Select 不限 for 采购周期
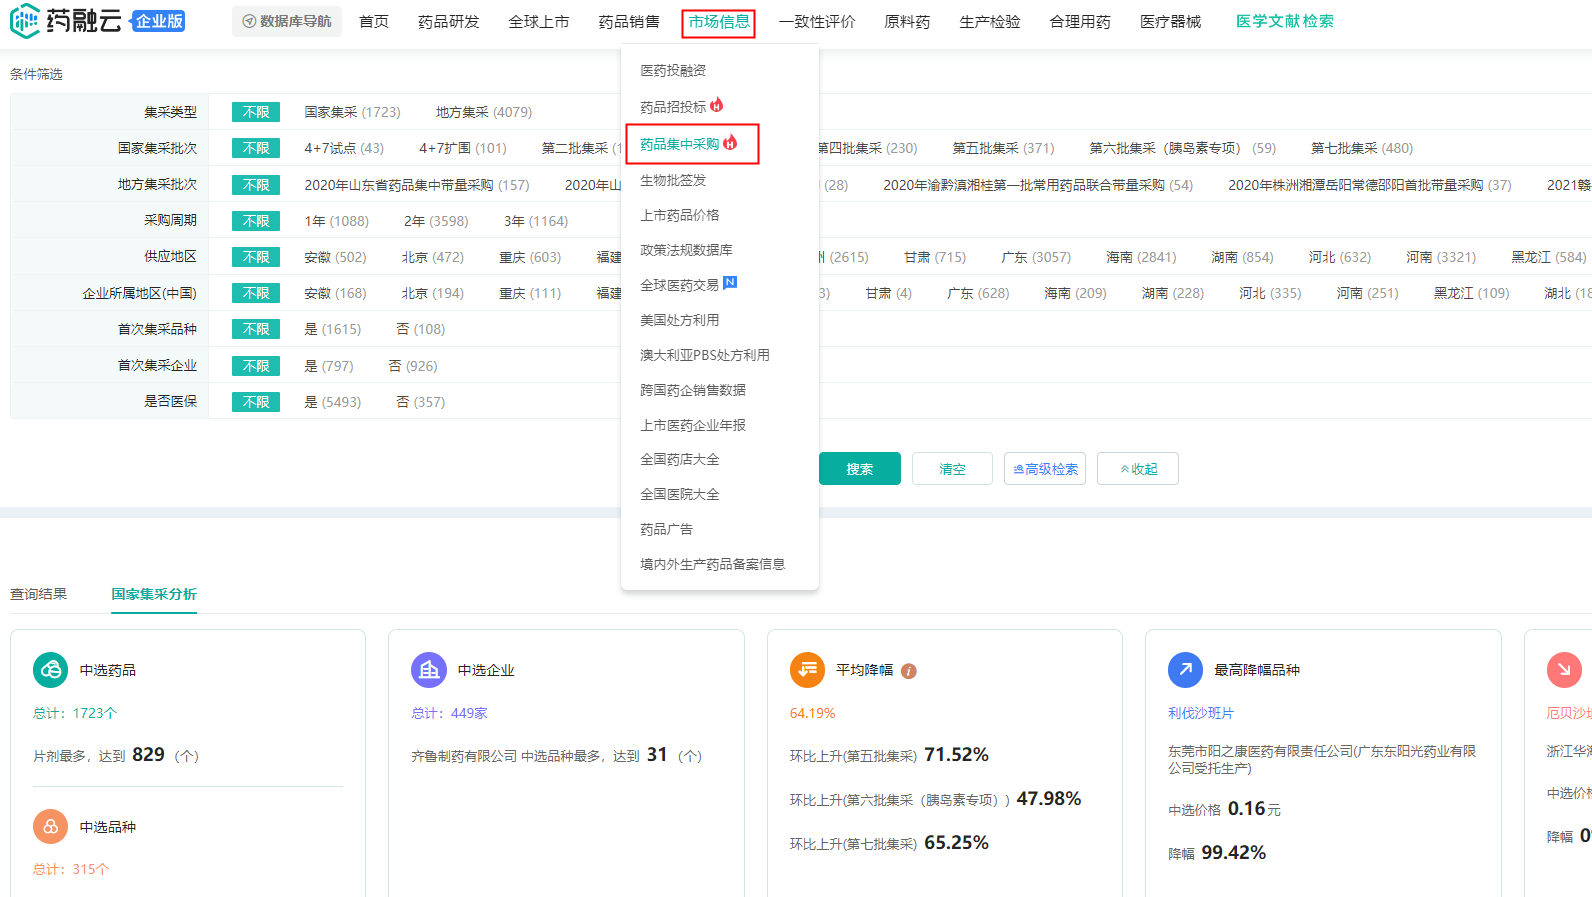This screenshot has width=1592, height=897. pos(256,221)
